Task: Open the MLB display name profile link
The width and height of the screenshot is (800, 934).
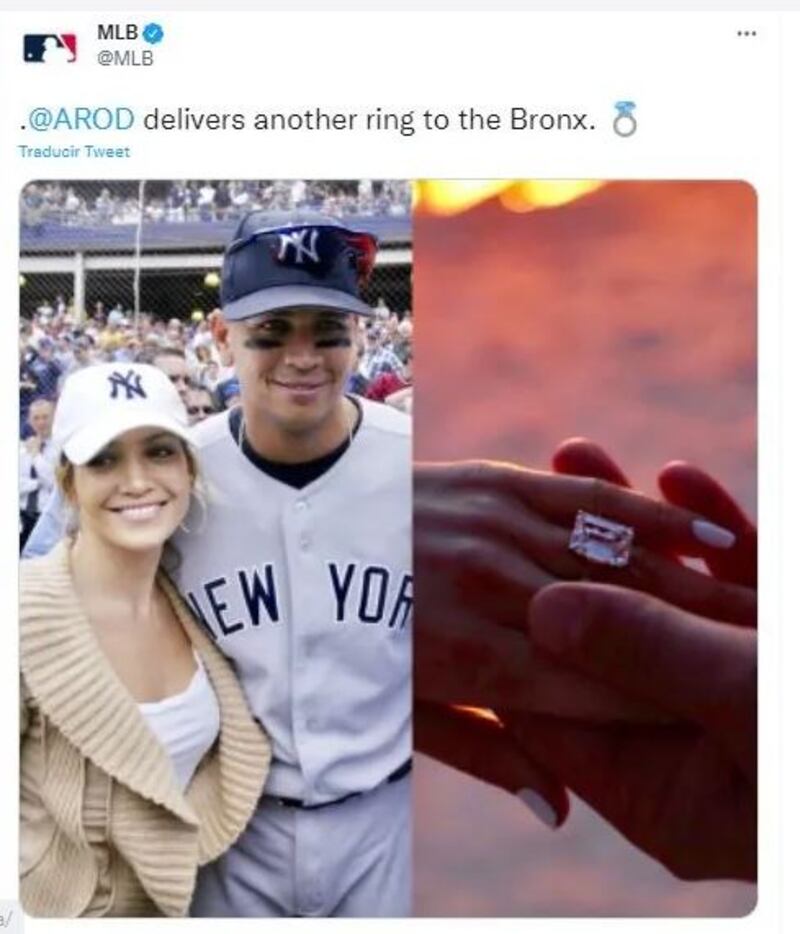Action: click(117, 32)
